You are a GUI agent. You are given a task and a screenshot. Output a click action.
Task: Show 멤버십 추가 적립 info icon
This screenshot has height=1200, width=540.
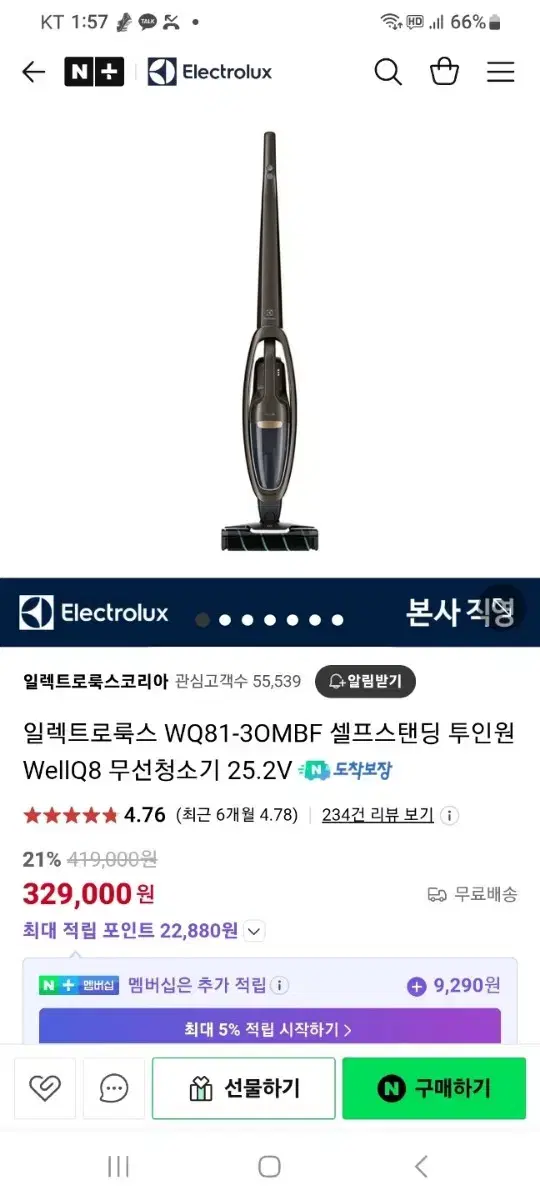pos(279,986)
